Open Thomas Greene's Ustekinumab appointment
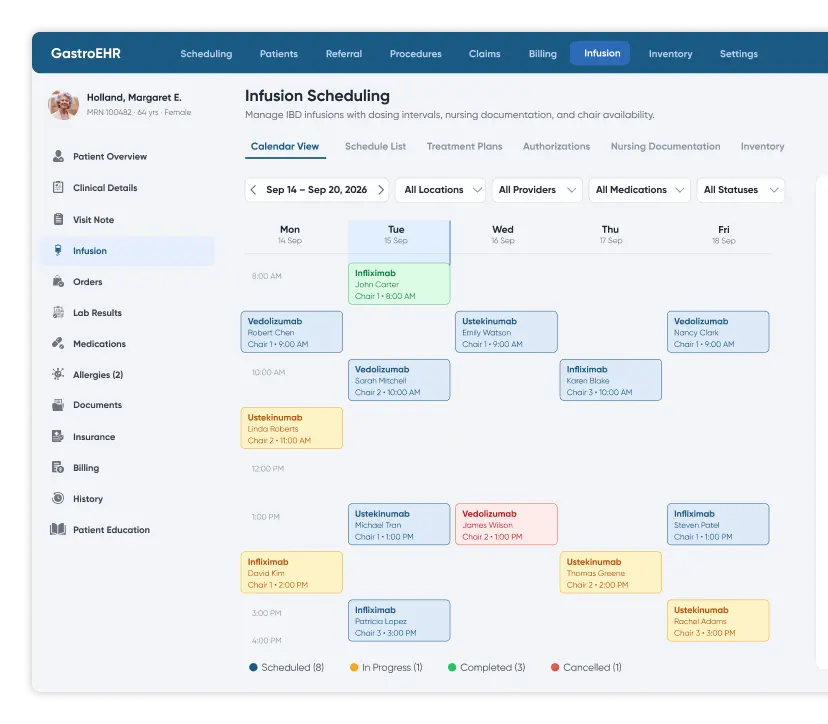Image resolution: width=828 pixels, height=724 pixels. [610, 572]
